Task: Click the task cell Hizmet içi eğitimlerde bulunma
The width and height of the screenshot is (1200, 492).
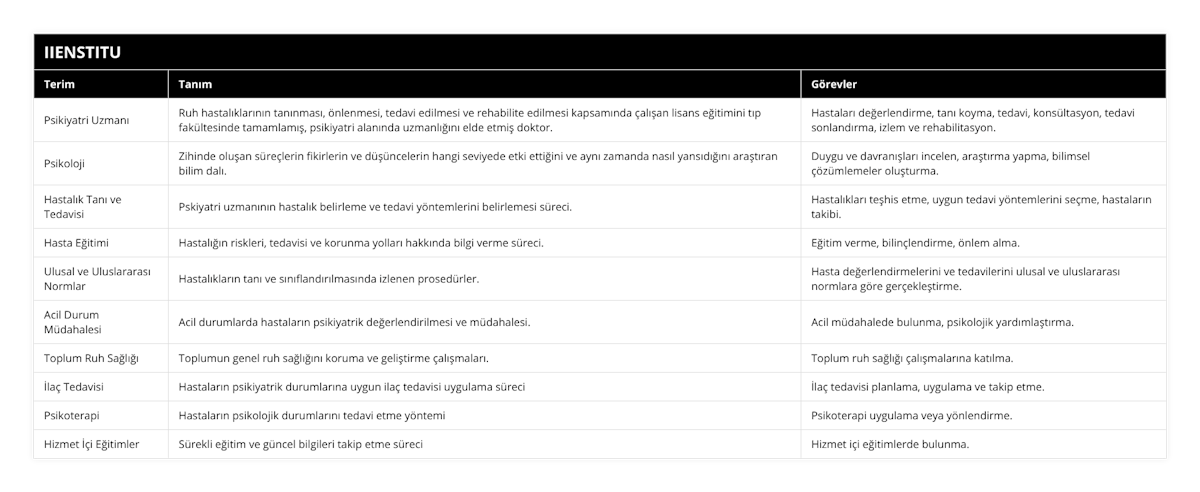Action: point(890,444)
